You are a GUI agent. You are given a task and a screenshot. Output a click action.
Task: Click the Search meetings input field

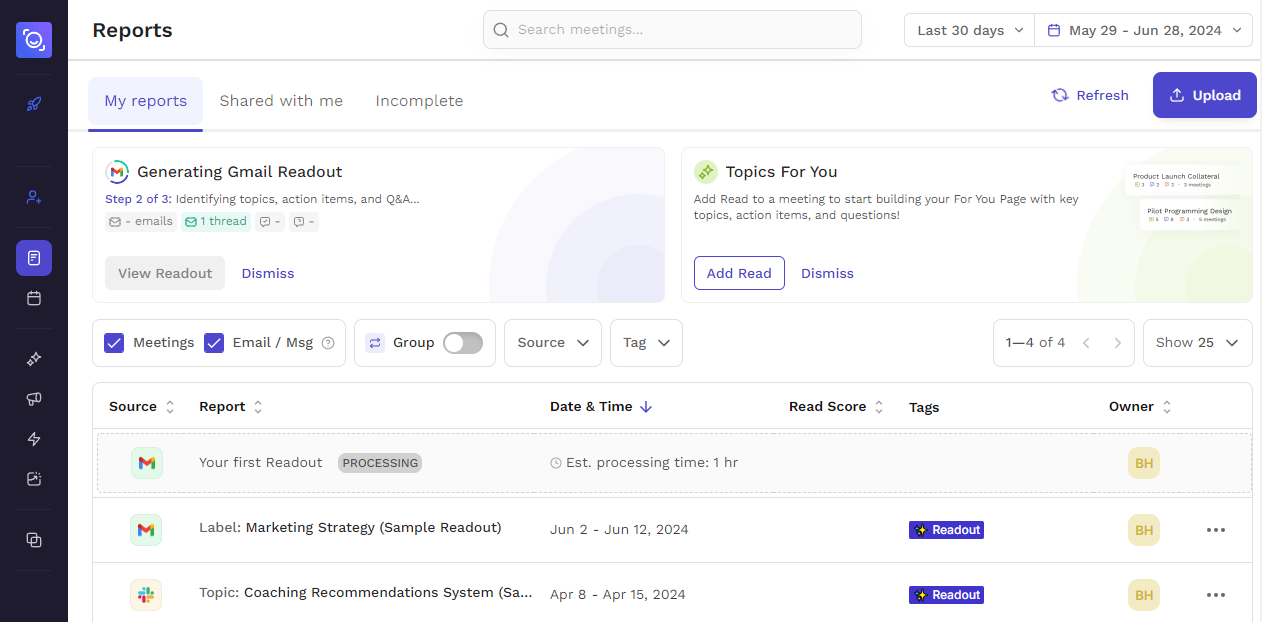coord(672,30)
